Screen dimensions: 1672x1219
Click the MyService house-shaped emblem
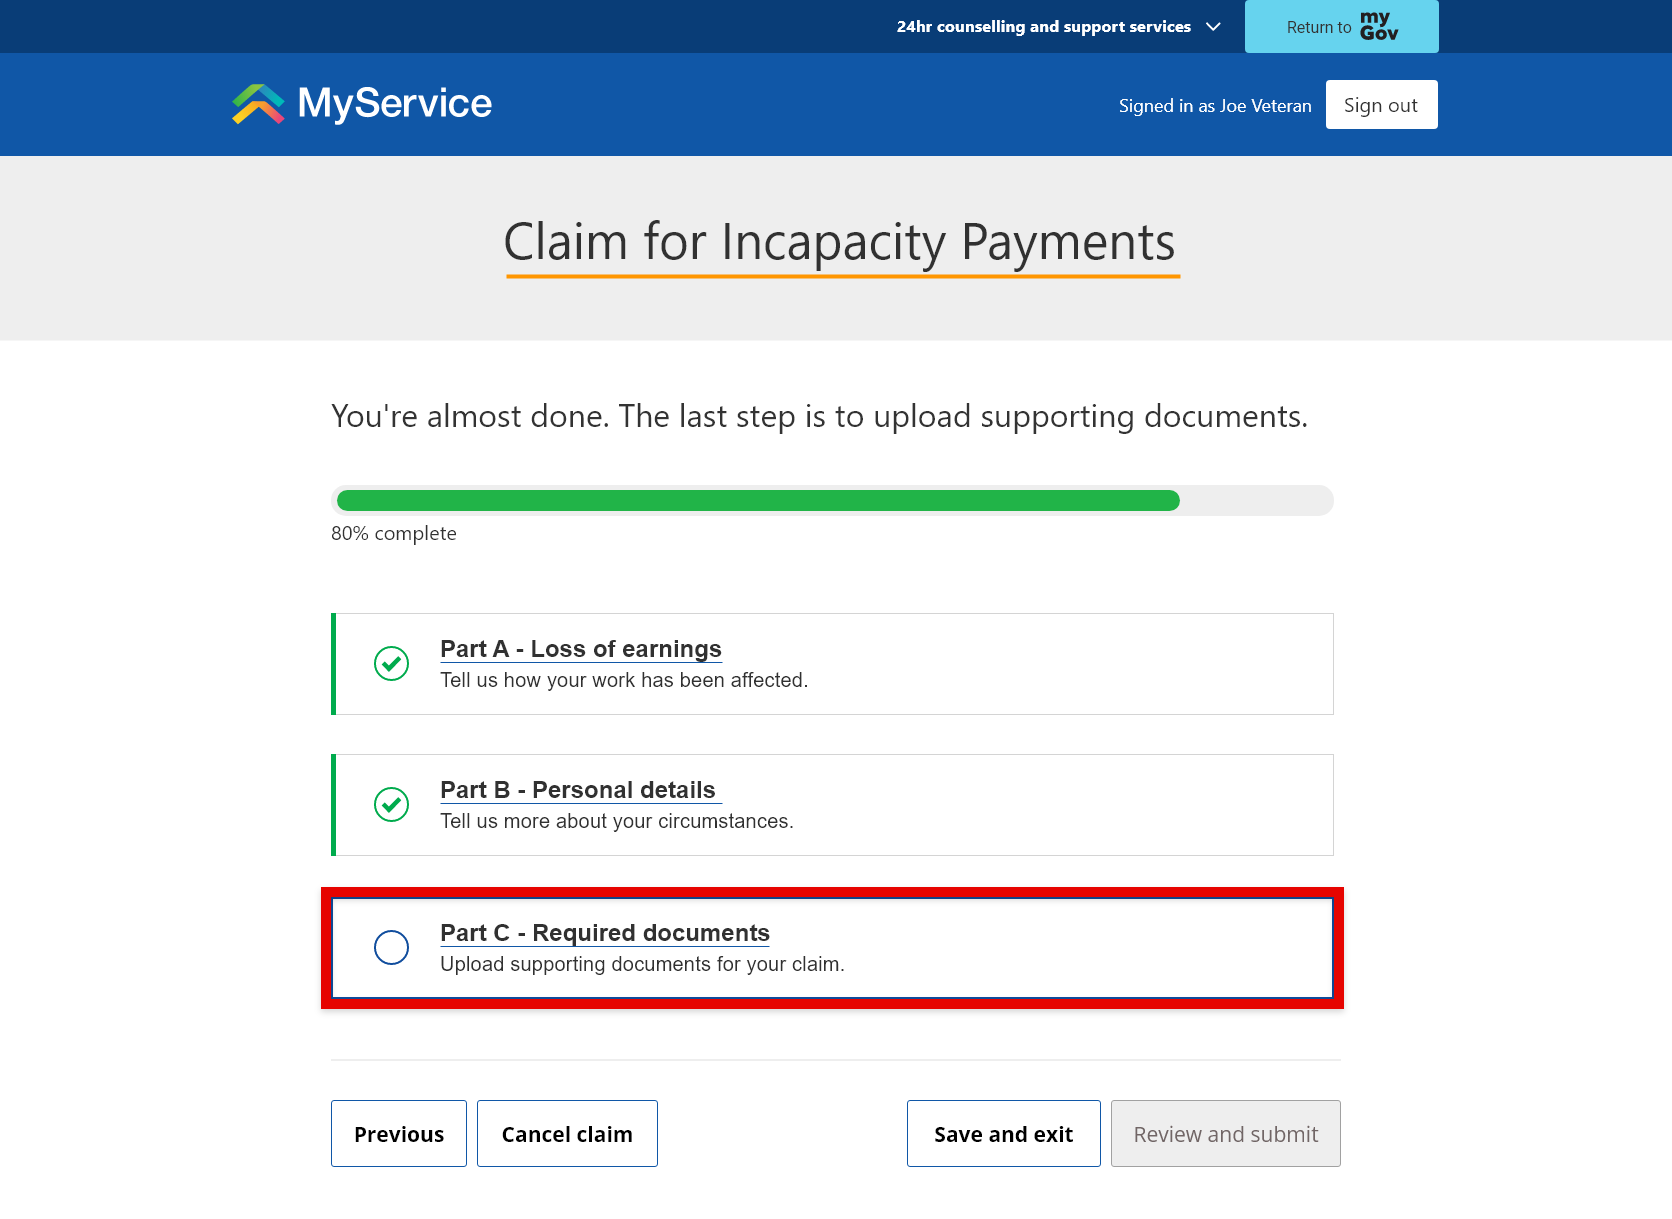click(257, 103)
